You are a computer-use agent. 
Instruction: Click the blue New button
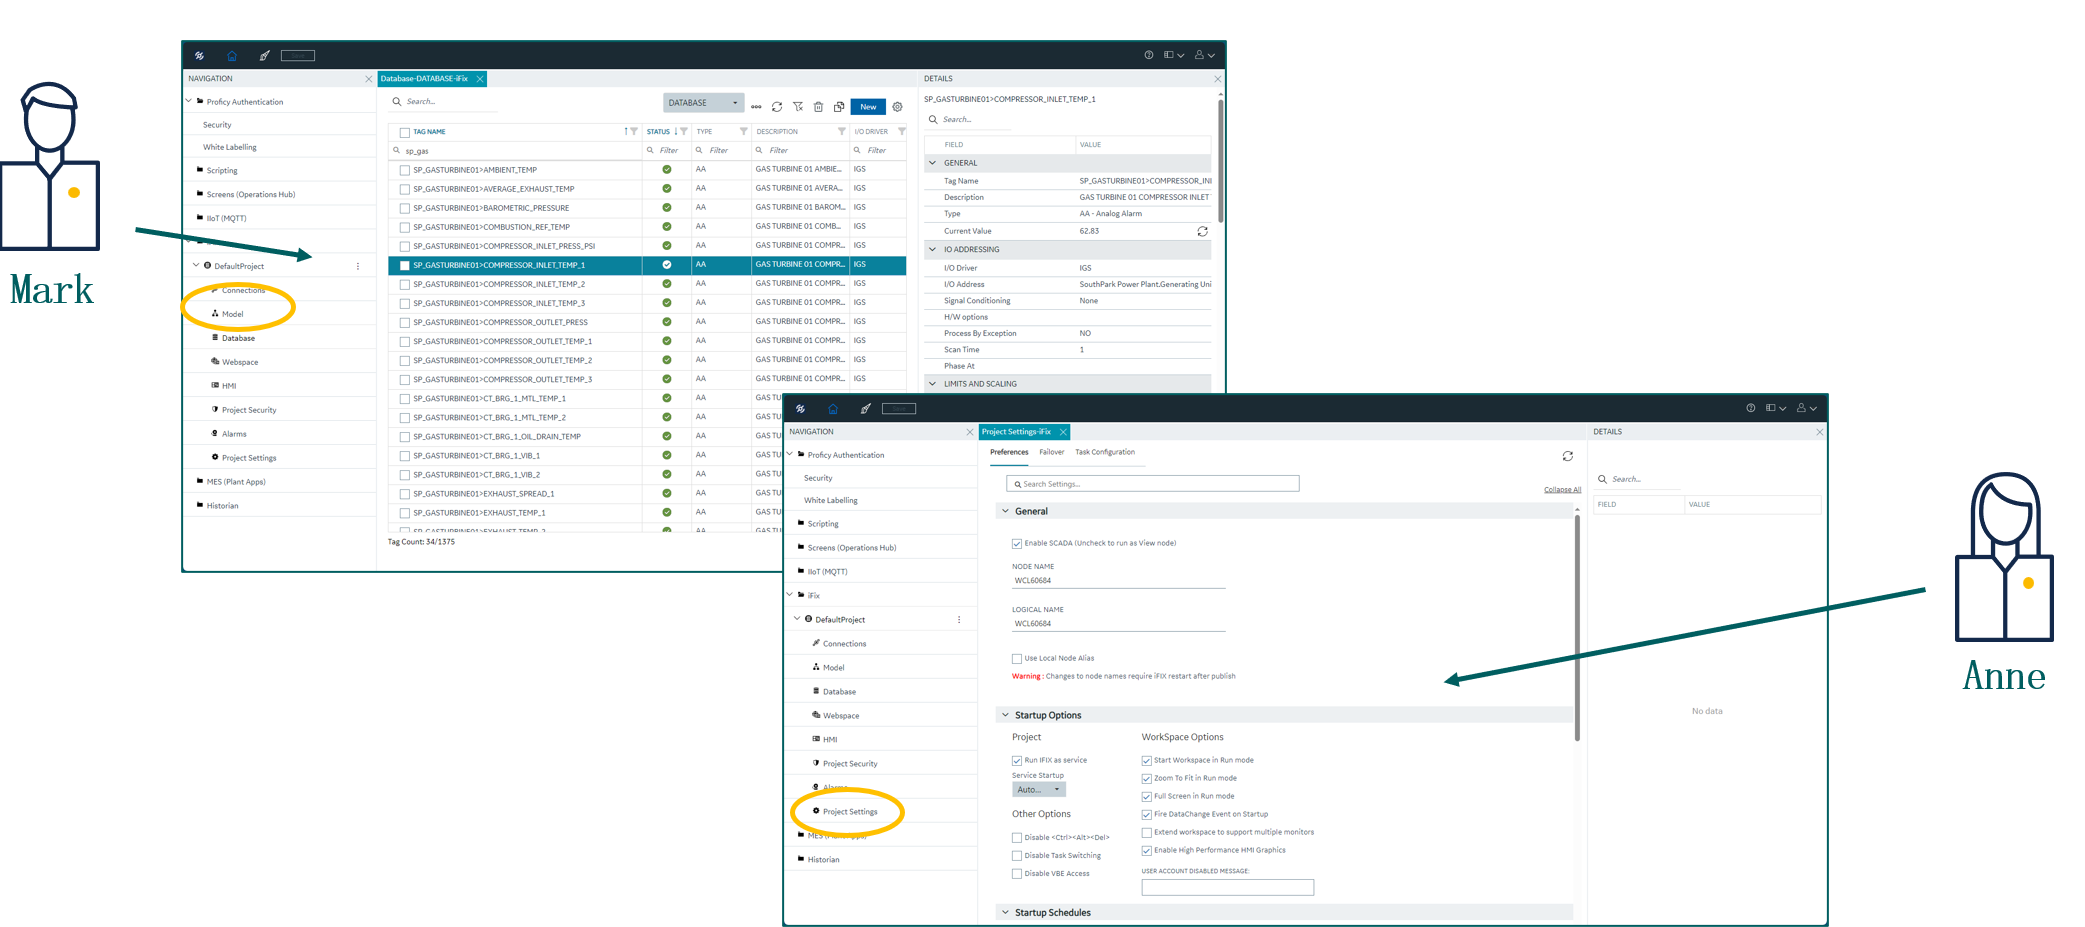868,107
